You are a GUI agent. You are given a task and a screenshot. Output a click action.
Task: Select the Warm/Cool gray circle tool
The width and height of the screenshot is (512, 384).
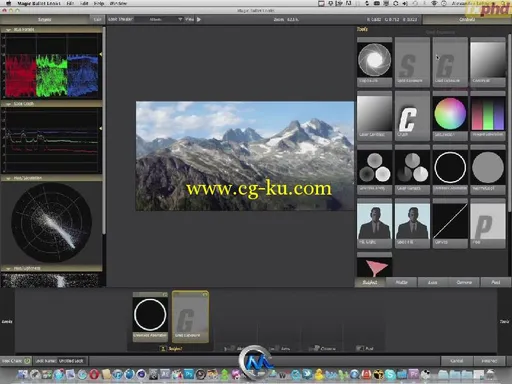(x=487, y=170)
